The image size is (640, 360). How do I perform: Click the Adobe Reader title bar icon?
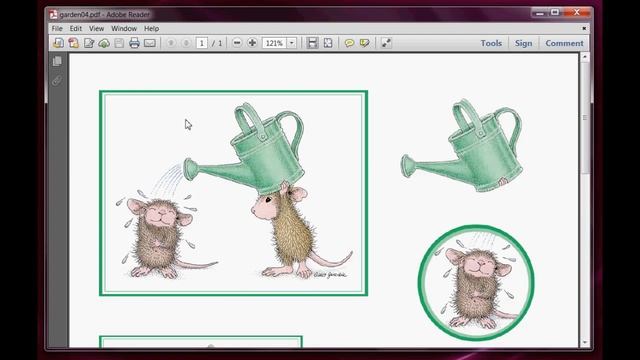coord(53,15)
